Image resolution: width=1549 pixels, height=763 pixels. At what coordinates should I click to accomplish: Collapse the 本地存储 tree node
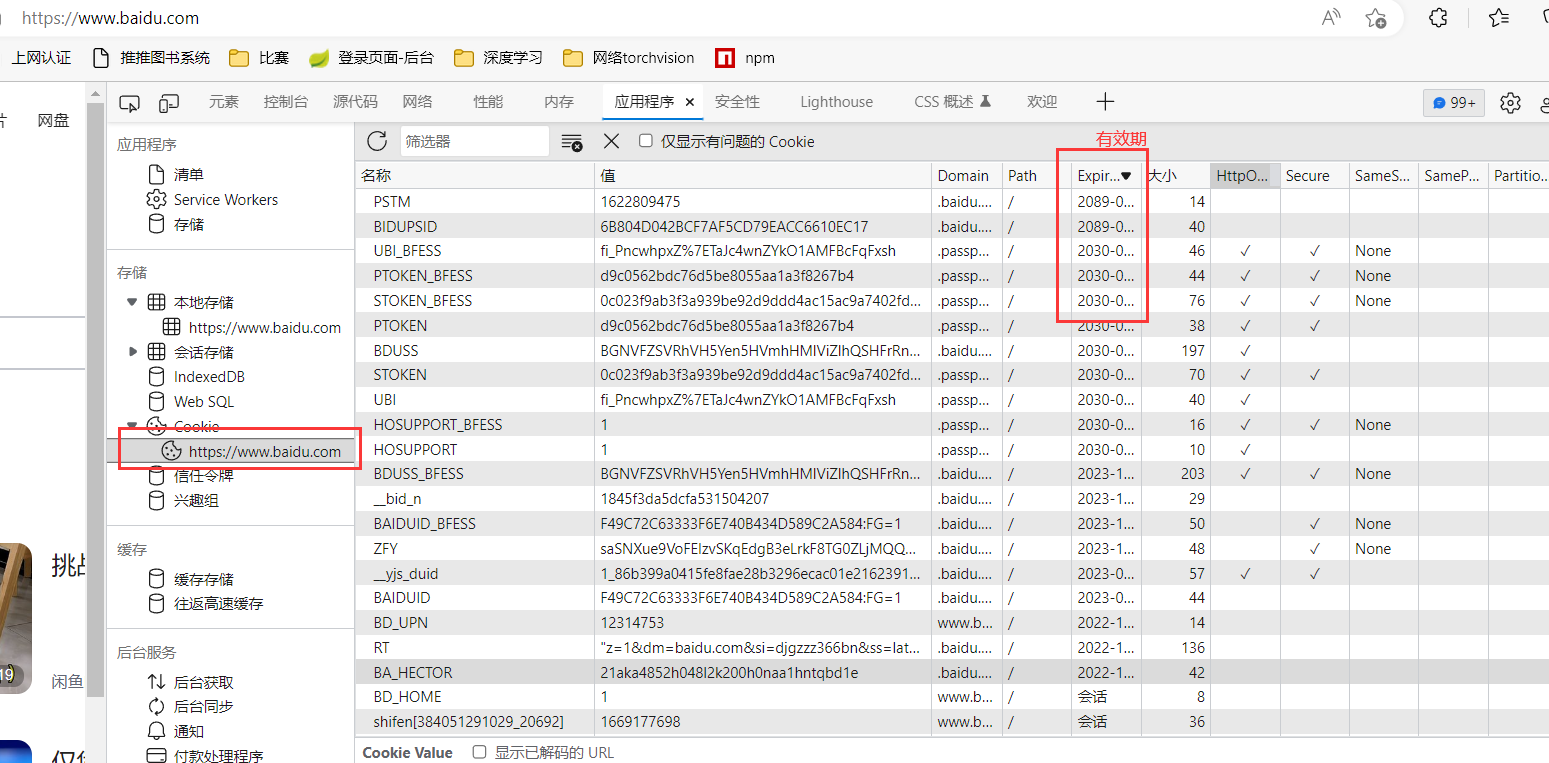(x=132, y=302)
